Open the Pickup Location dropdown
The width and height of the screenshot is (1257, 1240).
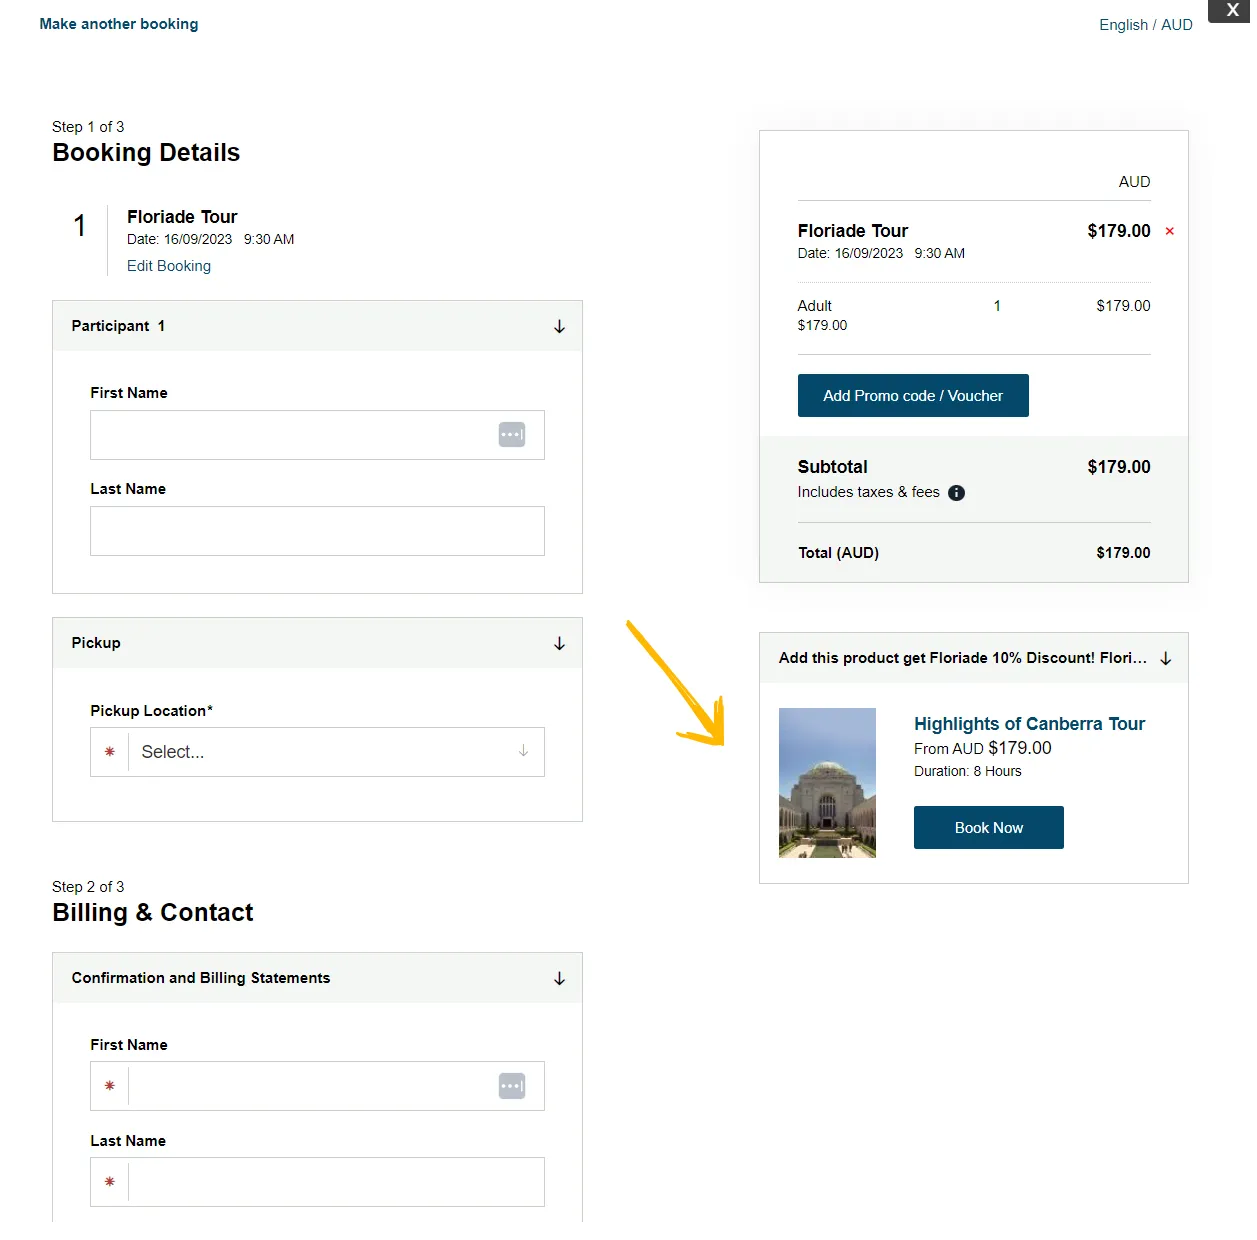(317, 752)
